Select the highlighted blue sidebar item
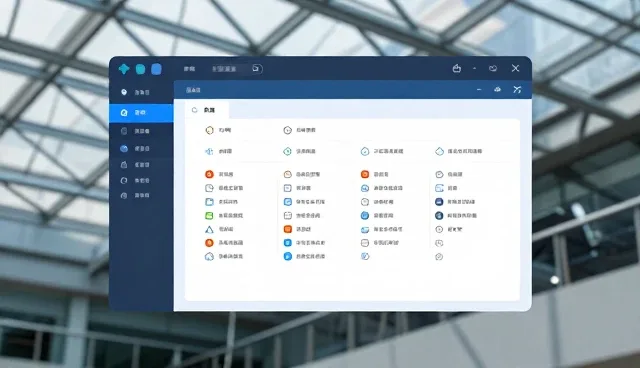Screen dimensions: 640x368 141,113
